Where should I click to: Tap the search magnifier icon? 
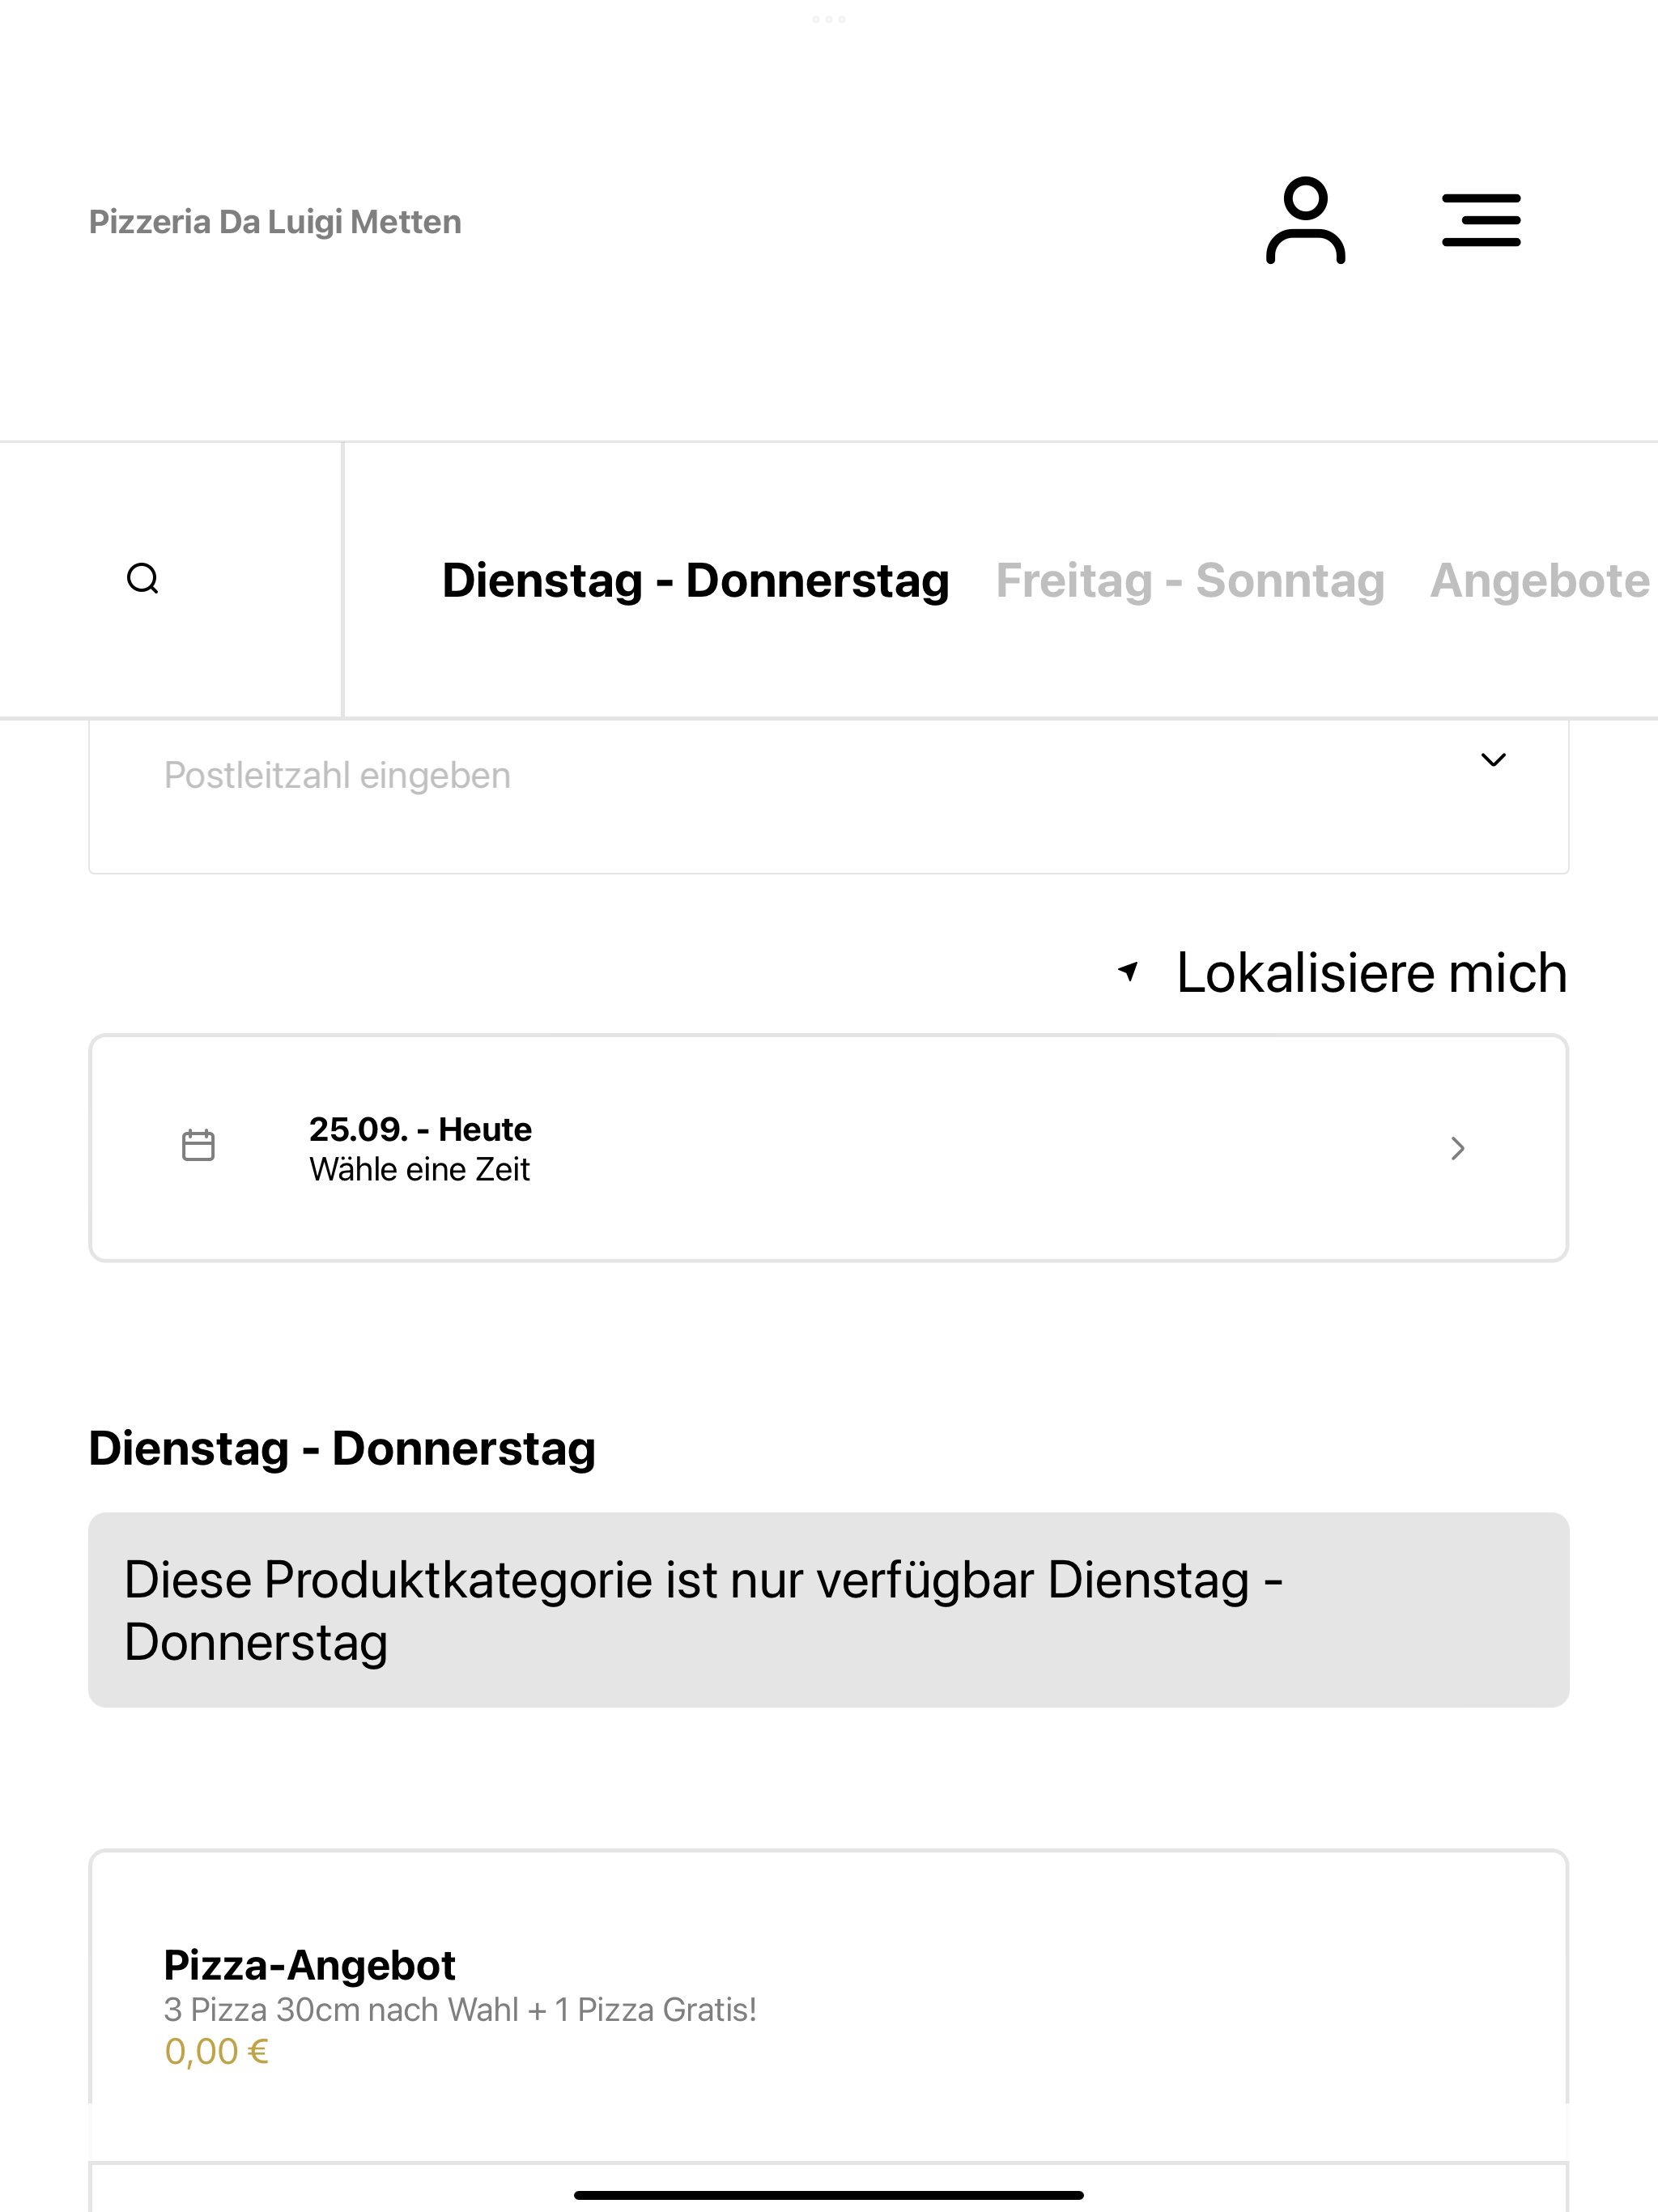pos(143,579)
